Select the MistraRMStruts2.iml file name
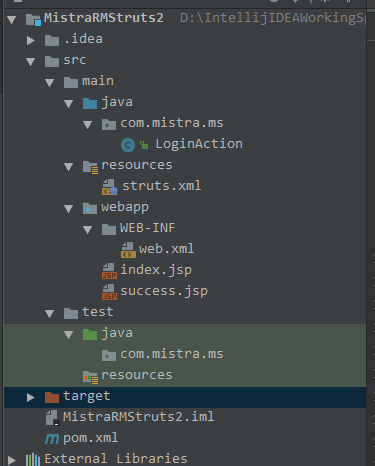The image size is (375, 466). 138,417
